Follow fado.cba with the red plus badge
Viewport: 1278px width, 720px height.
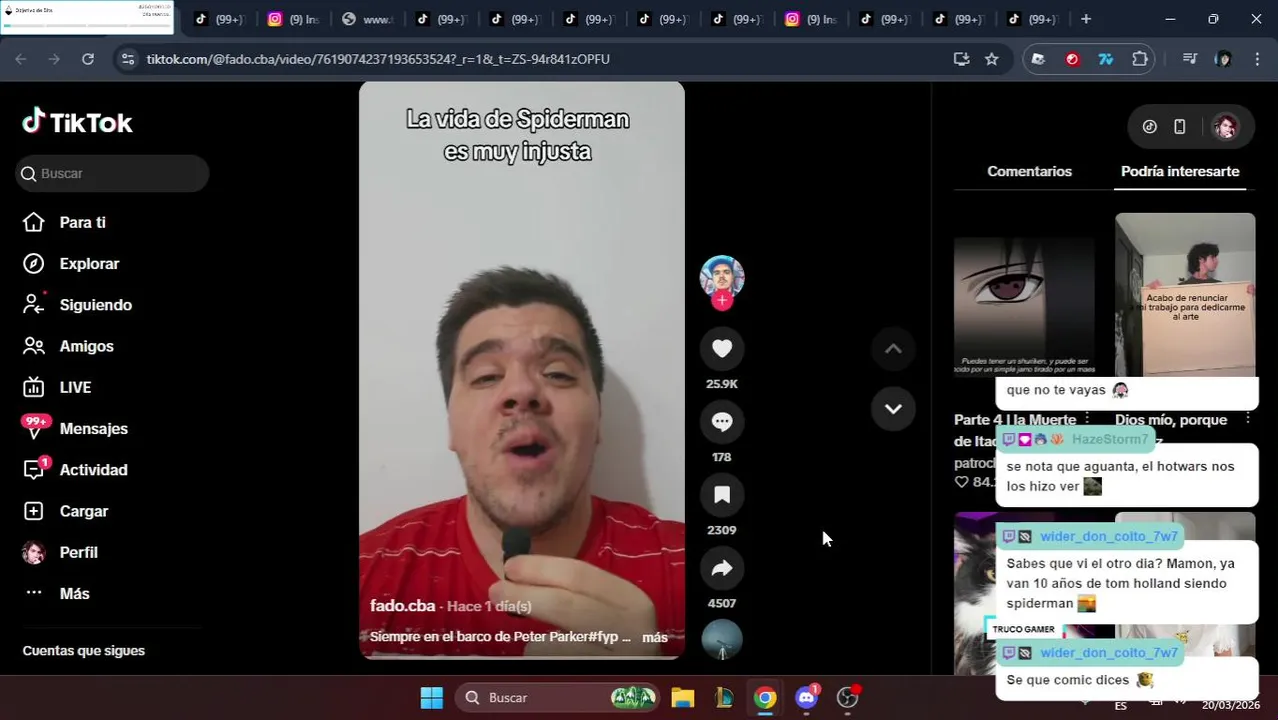pos(722,300)
